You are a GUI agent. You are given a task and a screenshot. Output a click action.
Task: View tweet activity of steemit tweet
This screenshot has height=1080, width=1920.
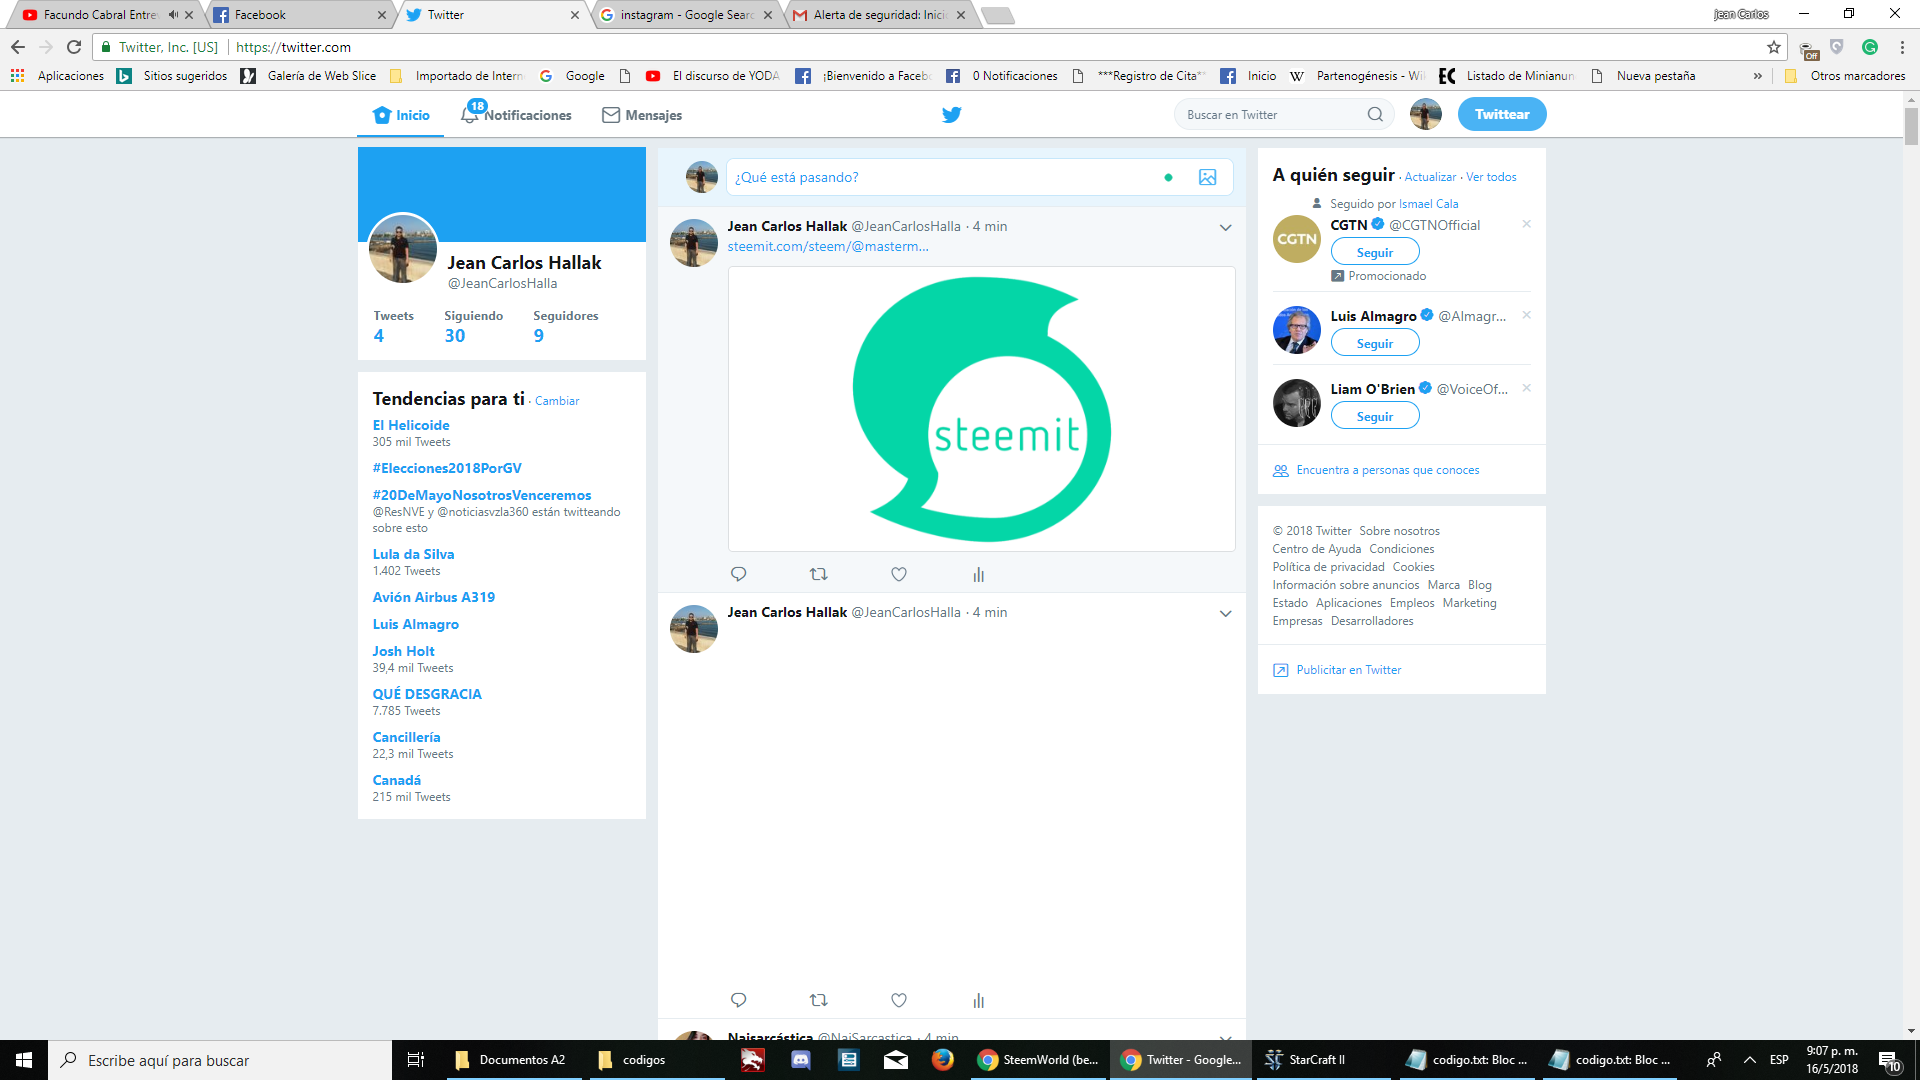[978, 574]
